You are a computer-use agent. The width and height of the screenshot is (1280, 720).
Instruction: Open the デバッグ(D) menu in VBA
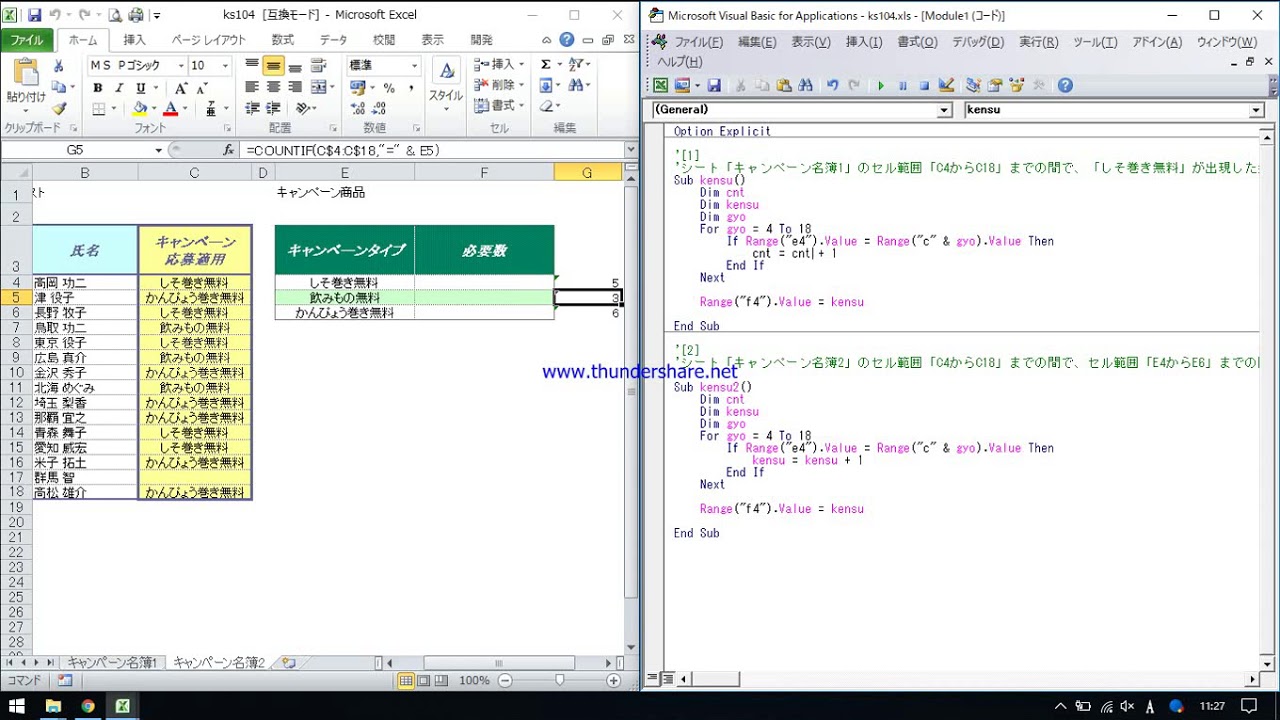977,42
